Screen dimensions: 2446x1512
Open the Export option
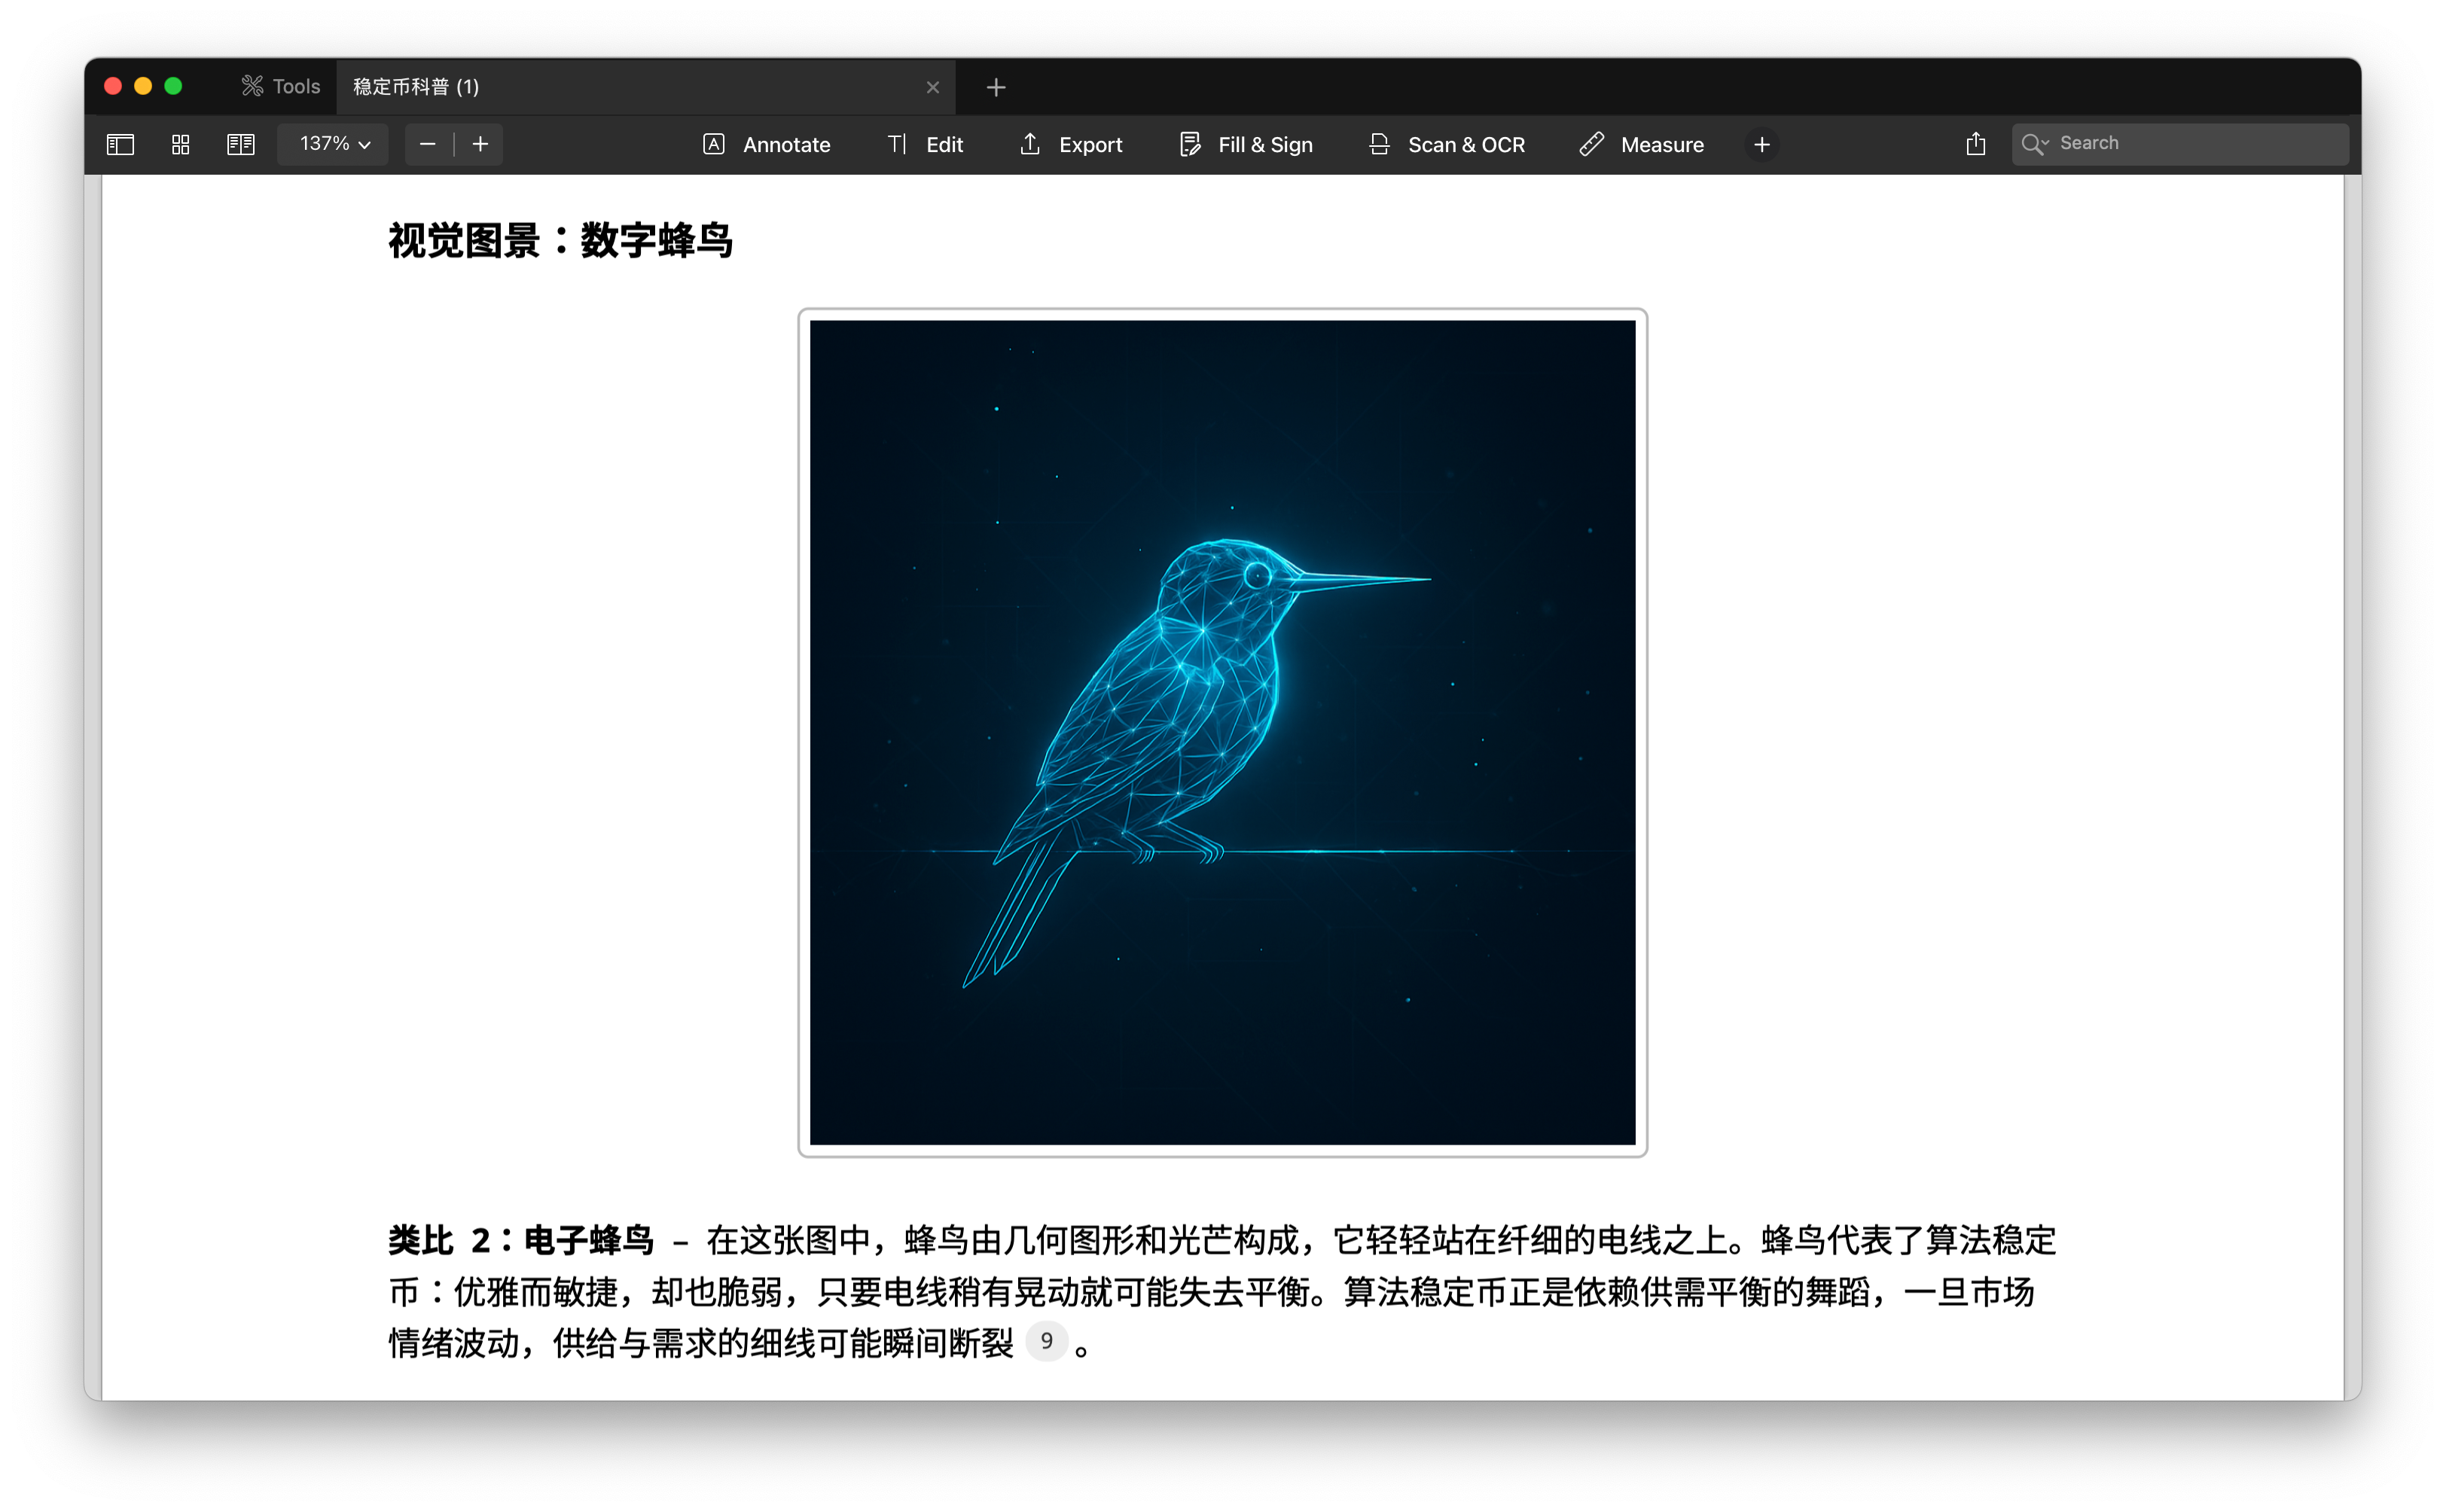coord(1071,144)
